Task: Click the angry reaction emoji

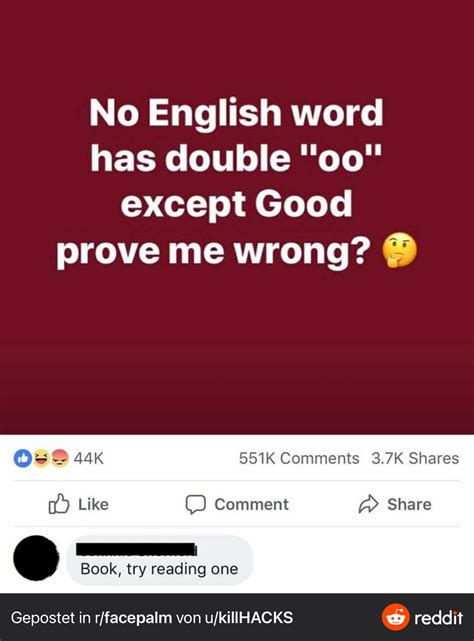Action: (x=60, y=458)
